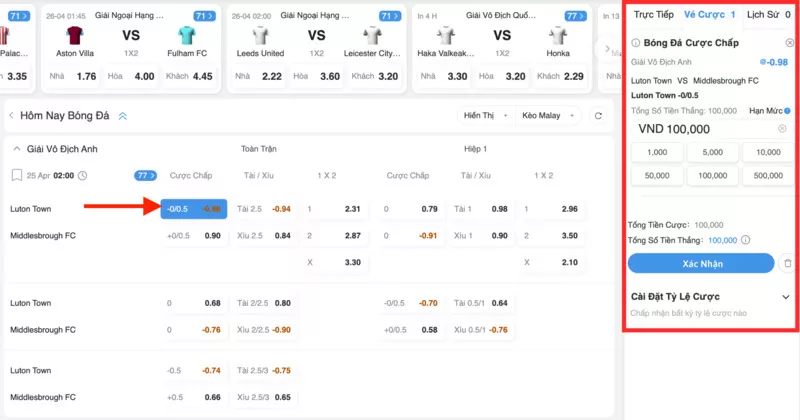Select first-half Tài 1 odds 0.98
The image size is (800, 420).
coord(481,209)
